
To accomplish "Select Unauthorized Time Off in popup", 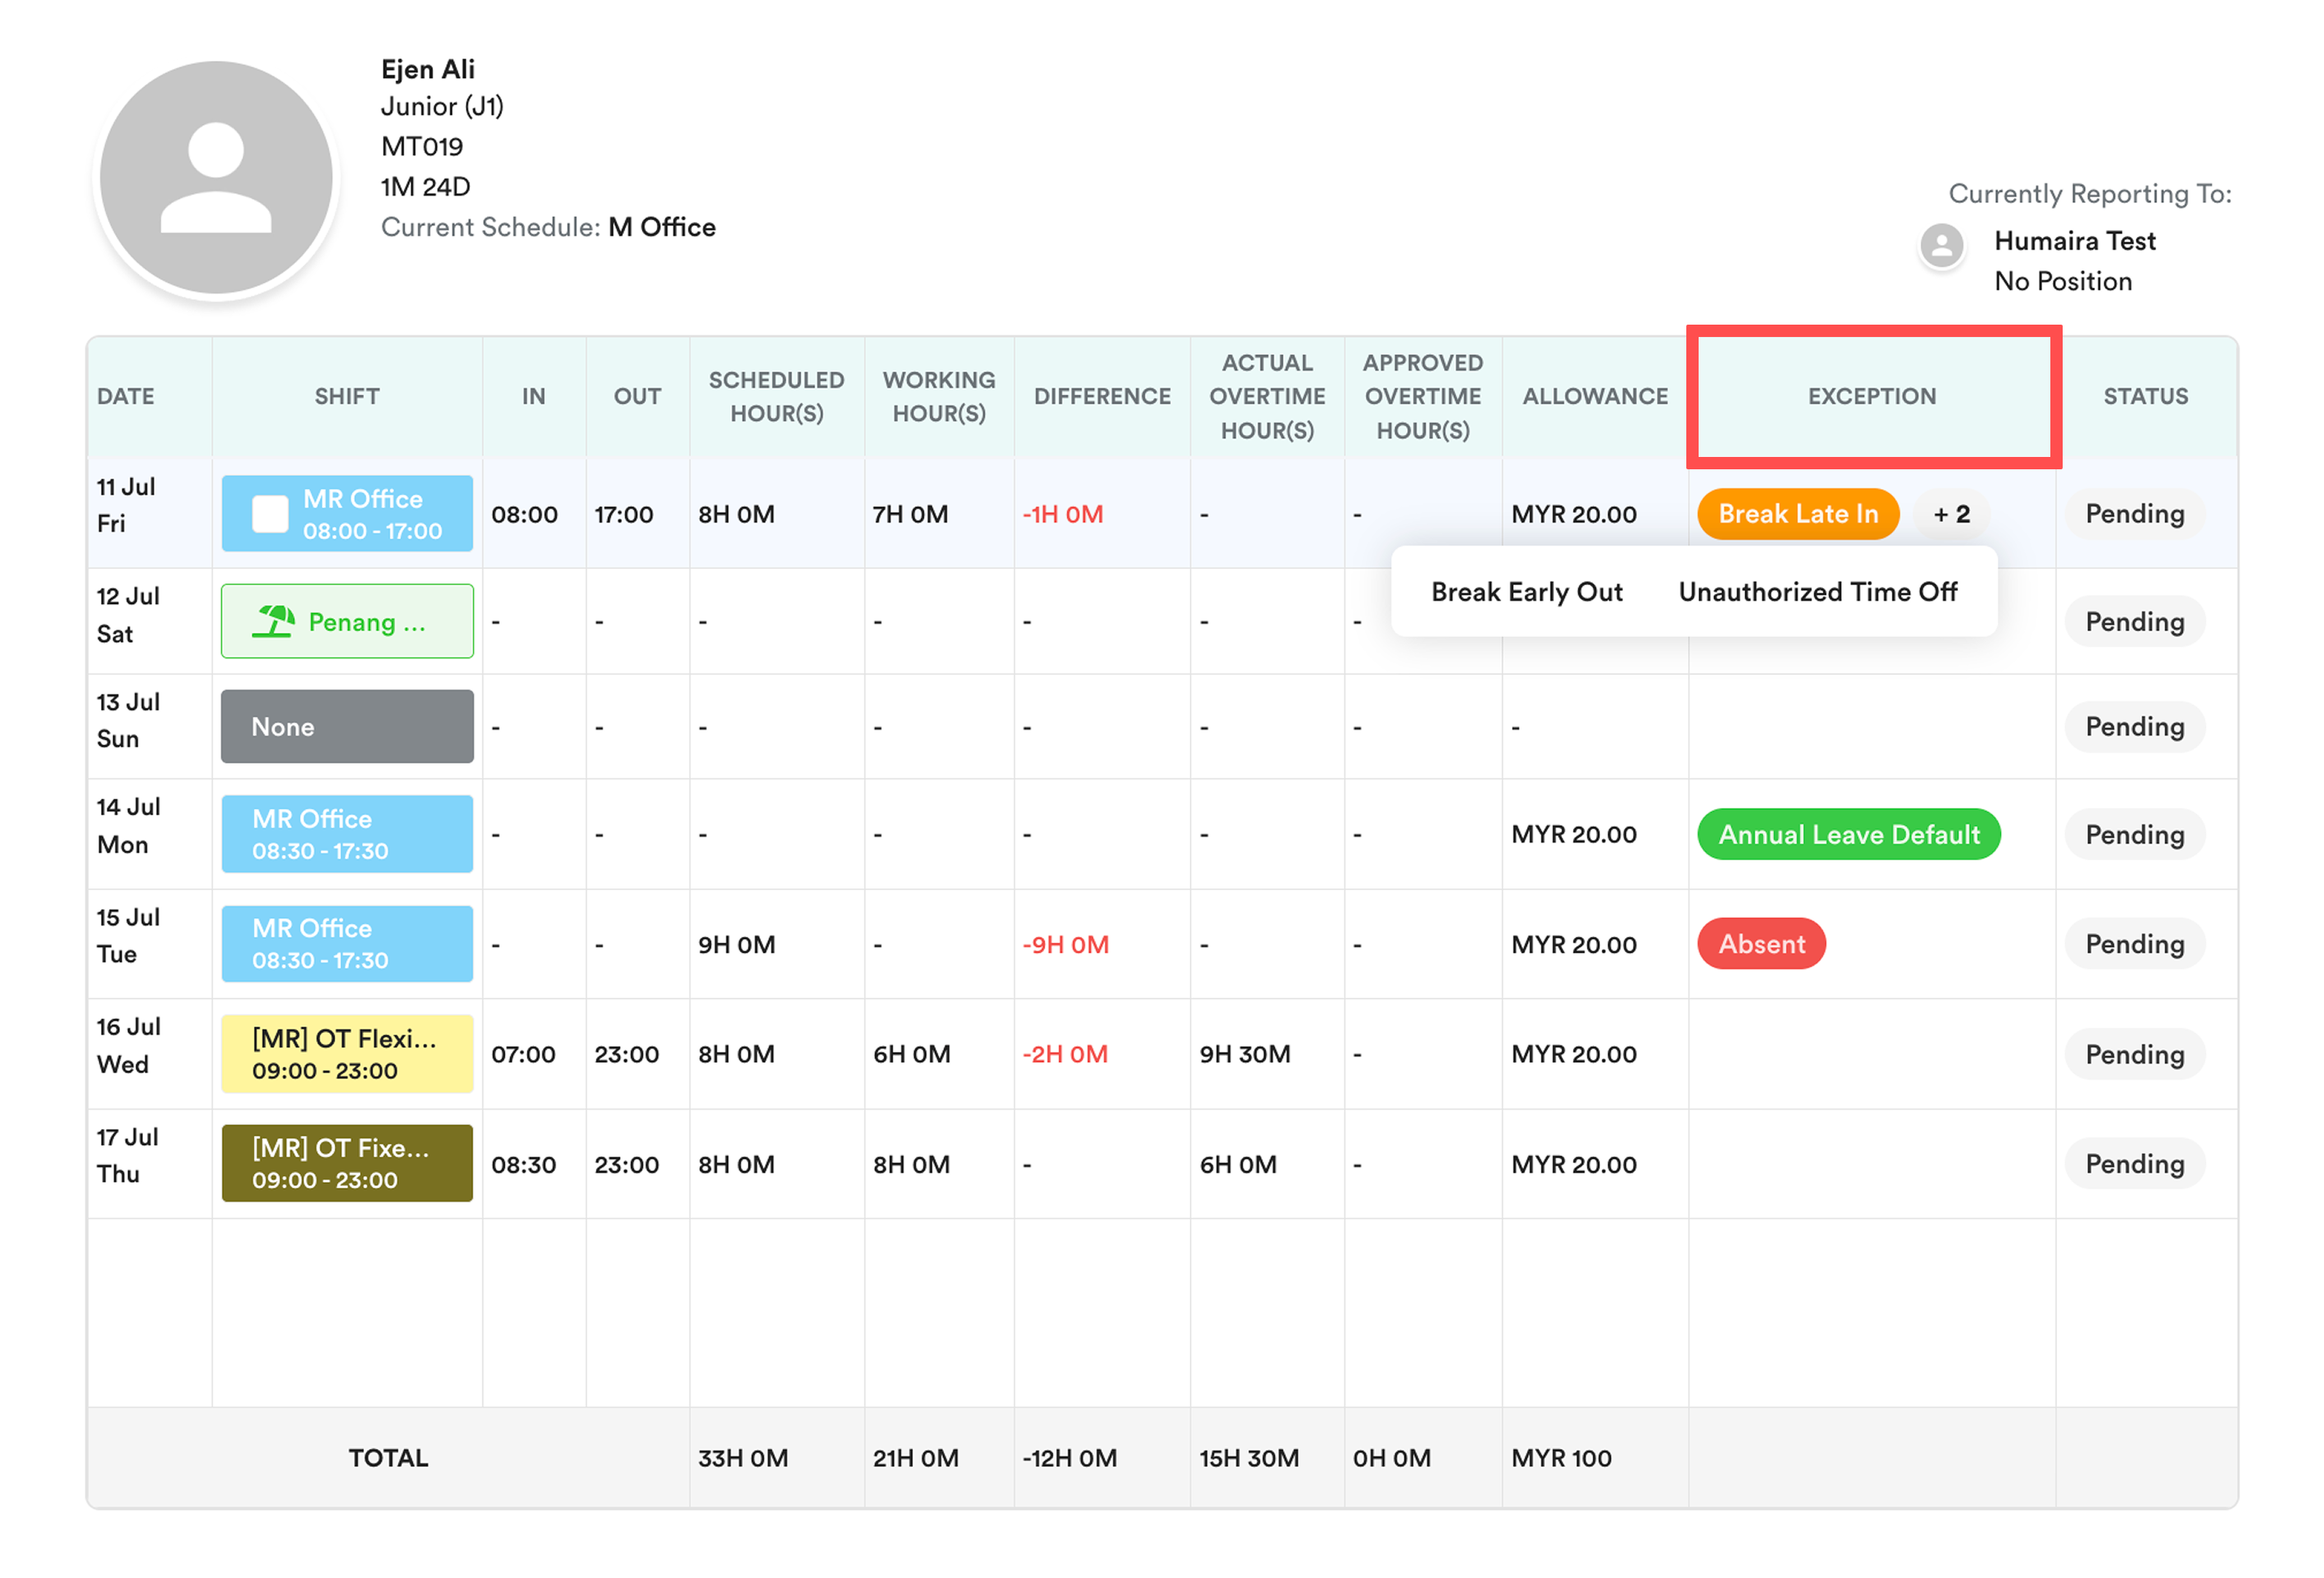I will pyautogui.click(x=1817, y=592).
